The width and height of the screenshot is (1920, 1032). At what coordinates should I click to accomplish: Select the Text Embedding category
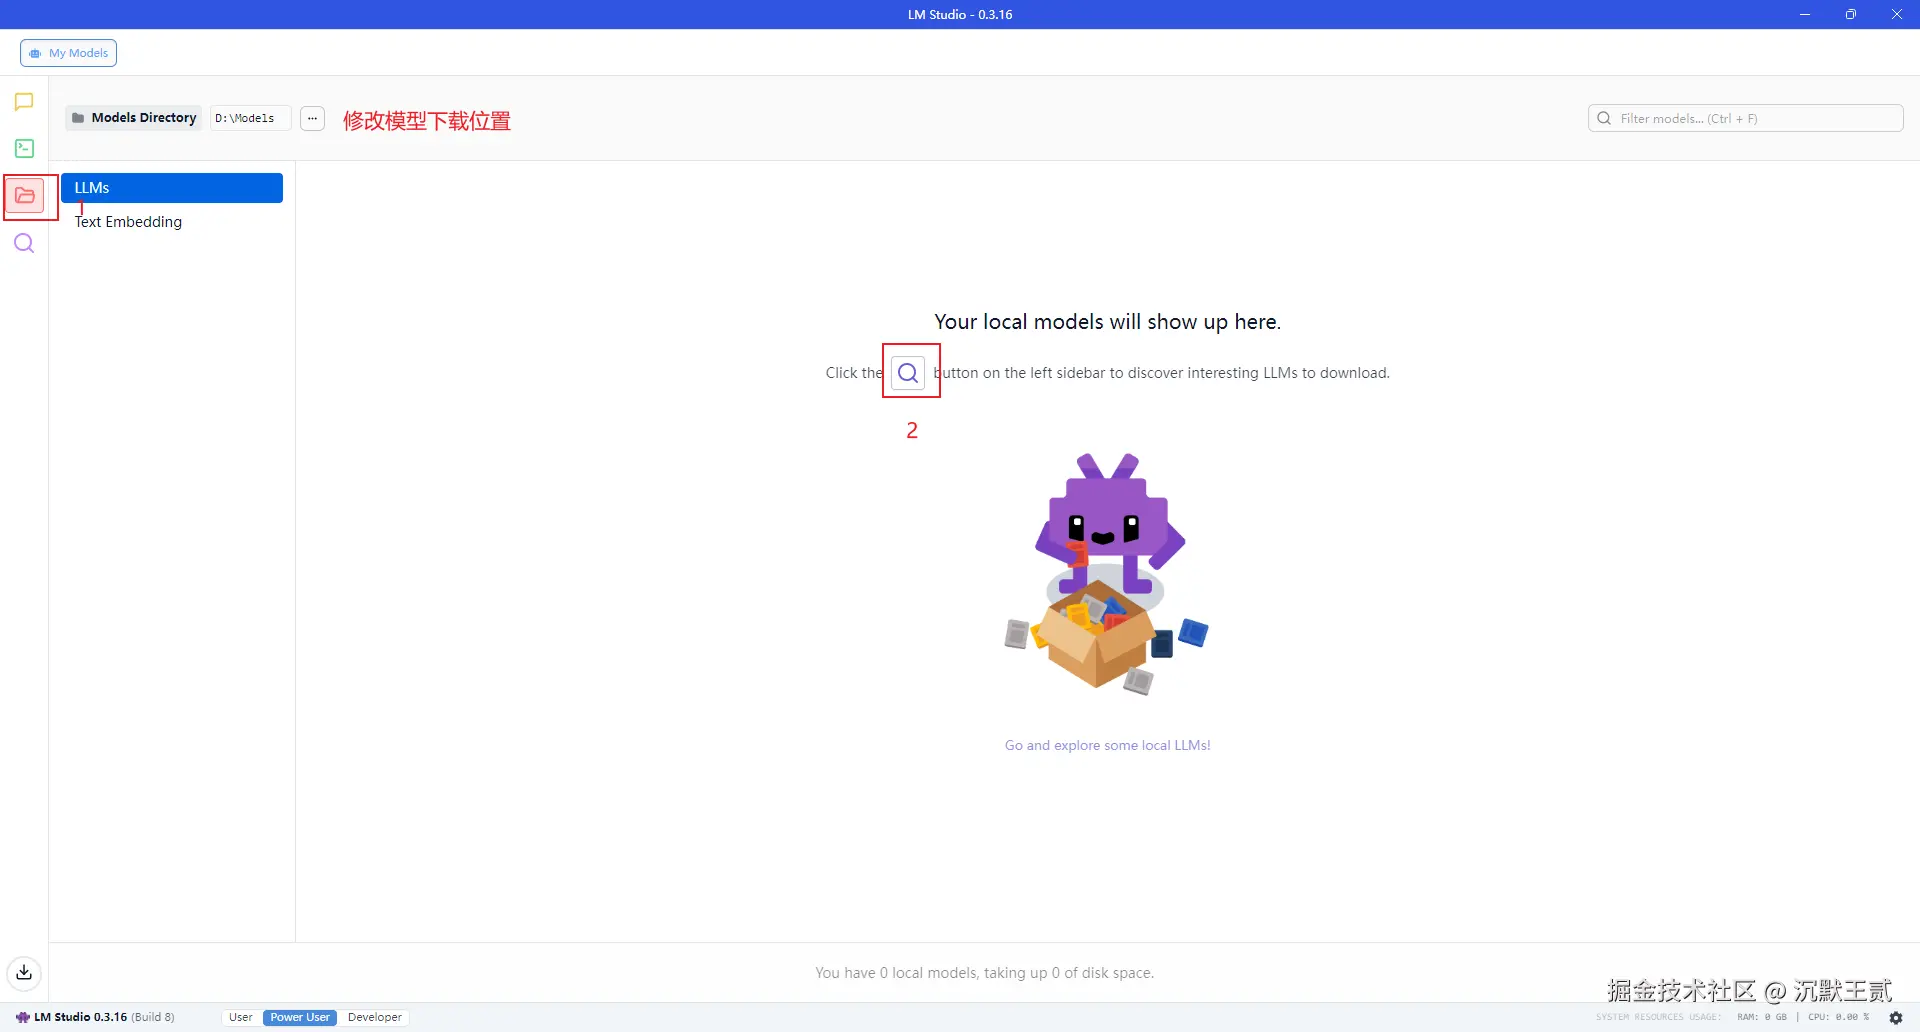[128, 222]
